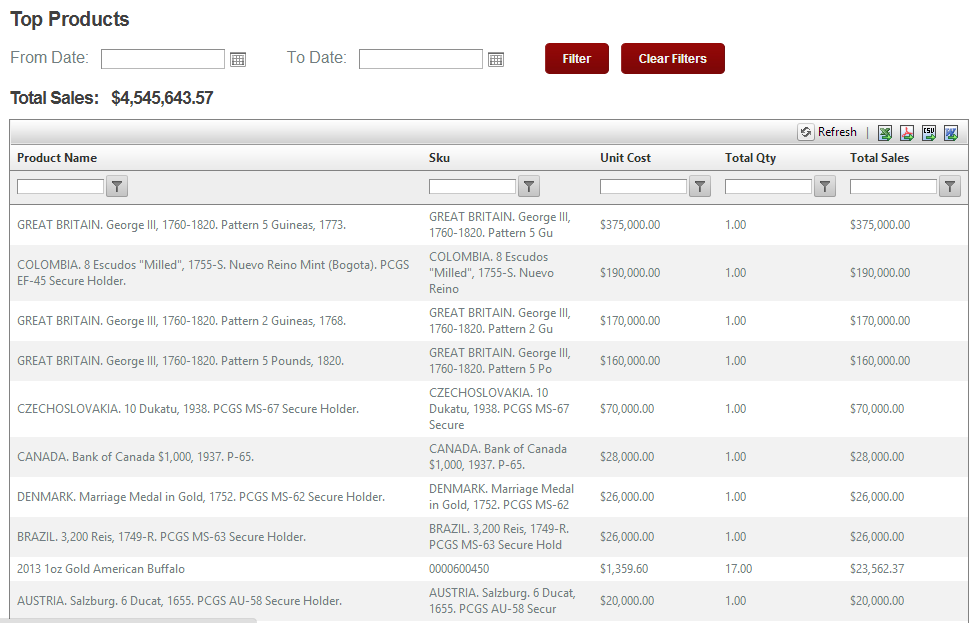Click the Sku value 0000600450
Viewport: 973px width, 623px height.
click(x=459, y=568)
